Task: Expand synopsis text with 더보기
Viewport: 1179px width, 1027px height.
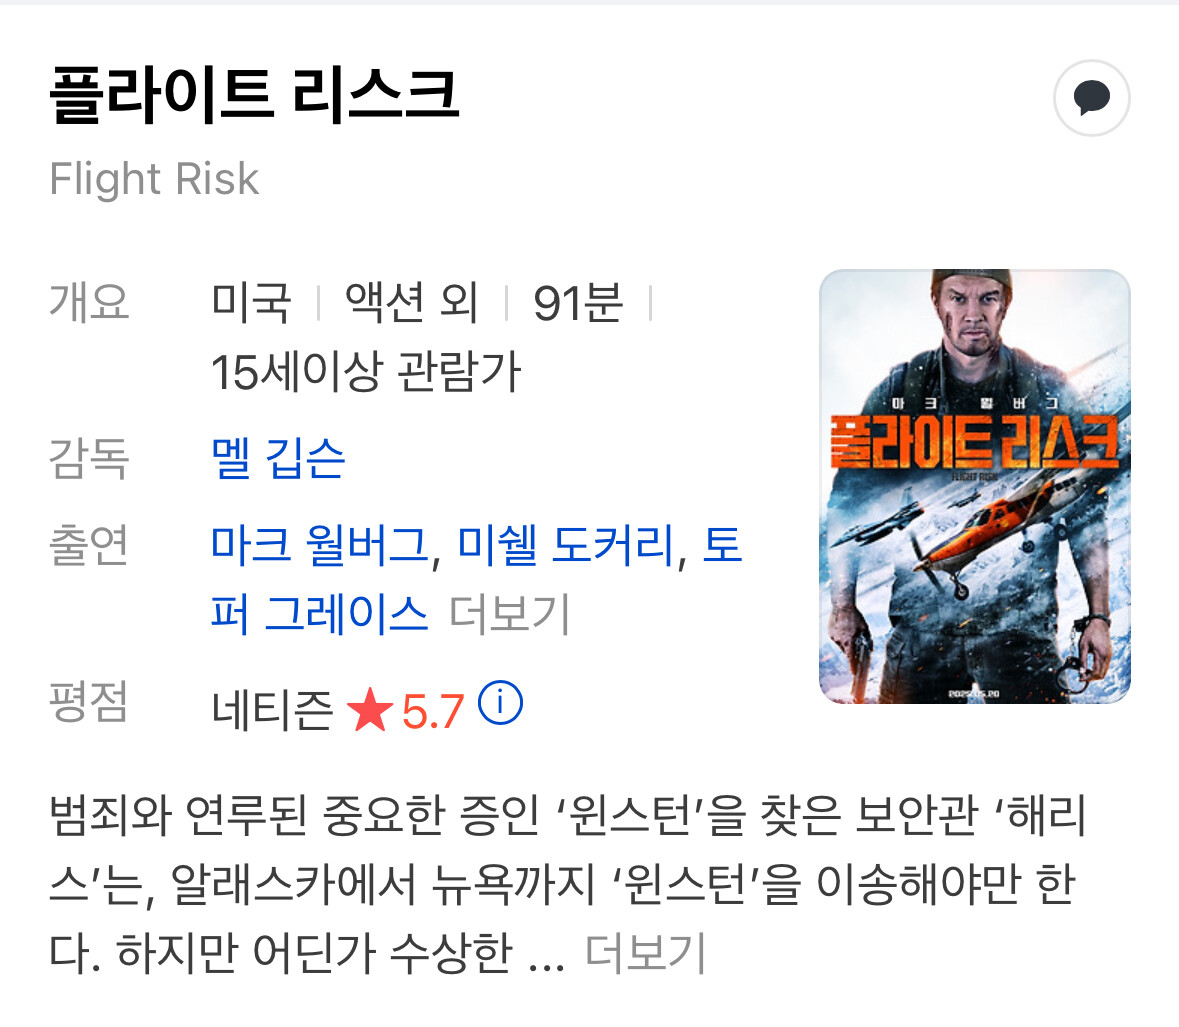Action: point(646,953)
